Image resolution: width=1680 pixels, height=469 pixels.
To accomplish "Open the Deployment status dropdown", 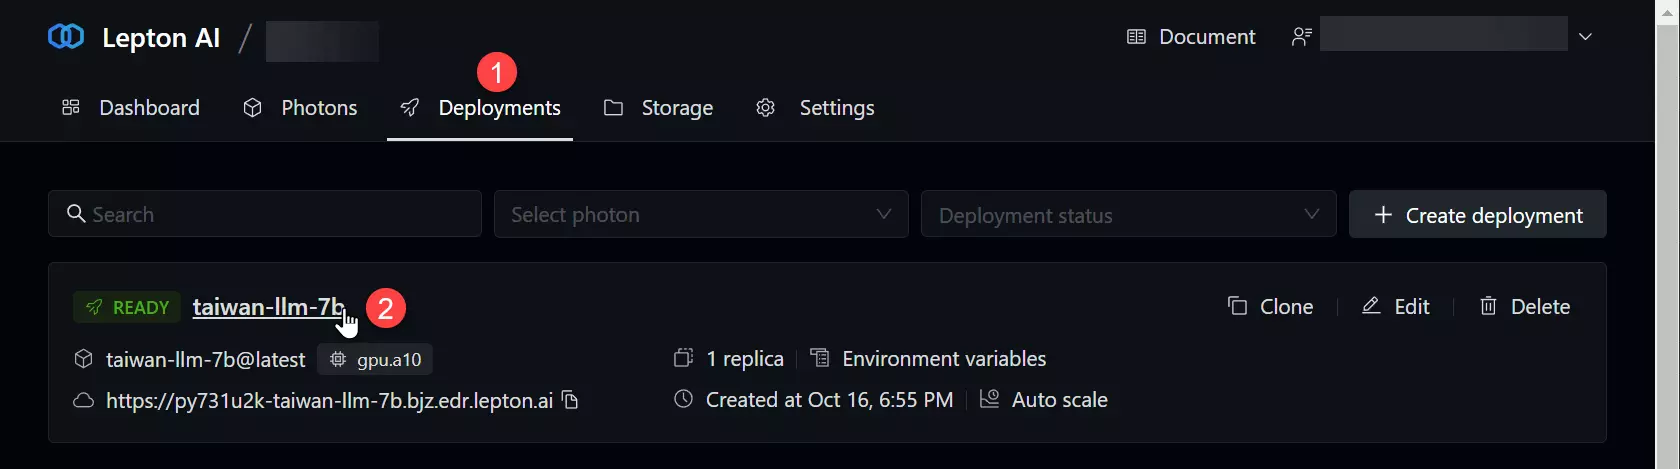I will [1128, 214].
